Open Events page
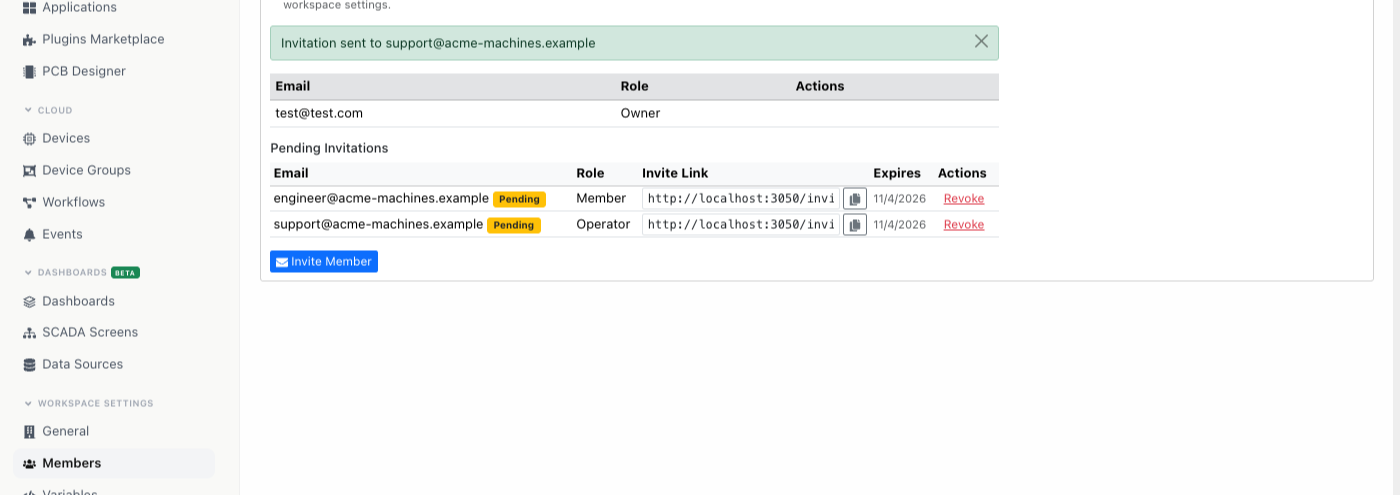 (x=62, y=234)
